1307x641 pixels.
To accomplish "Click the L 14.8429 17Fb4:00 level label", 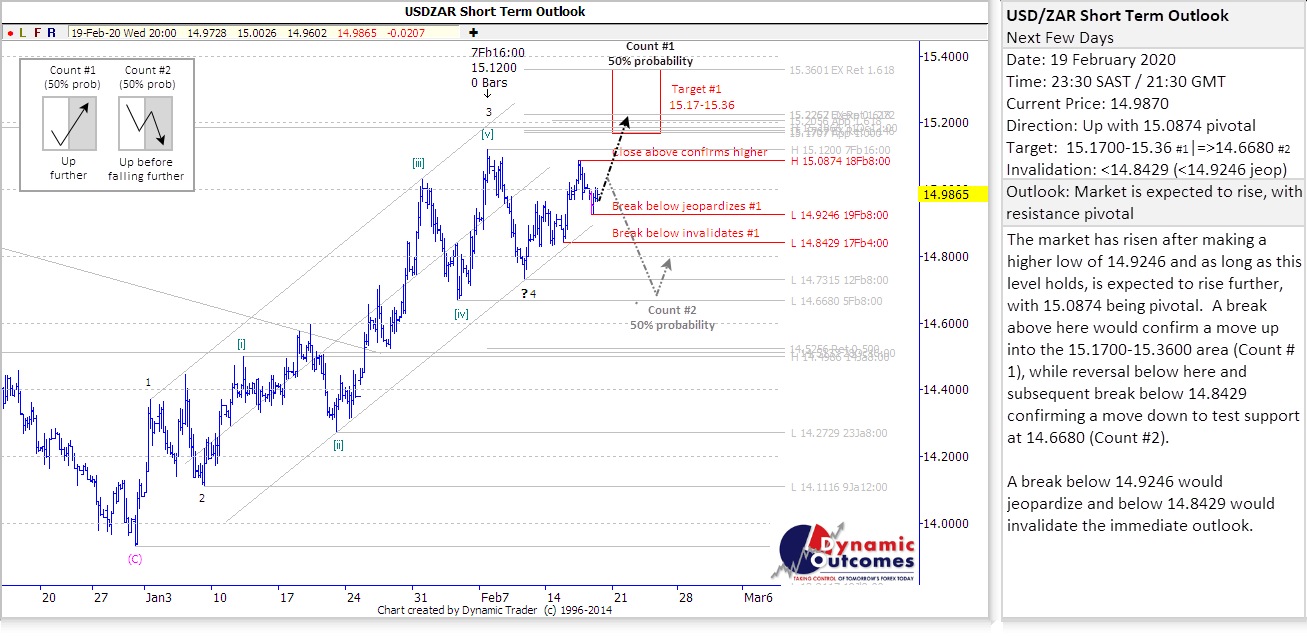I will pyautogui.click(x=839, y=243).
